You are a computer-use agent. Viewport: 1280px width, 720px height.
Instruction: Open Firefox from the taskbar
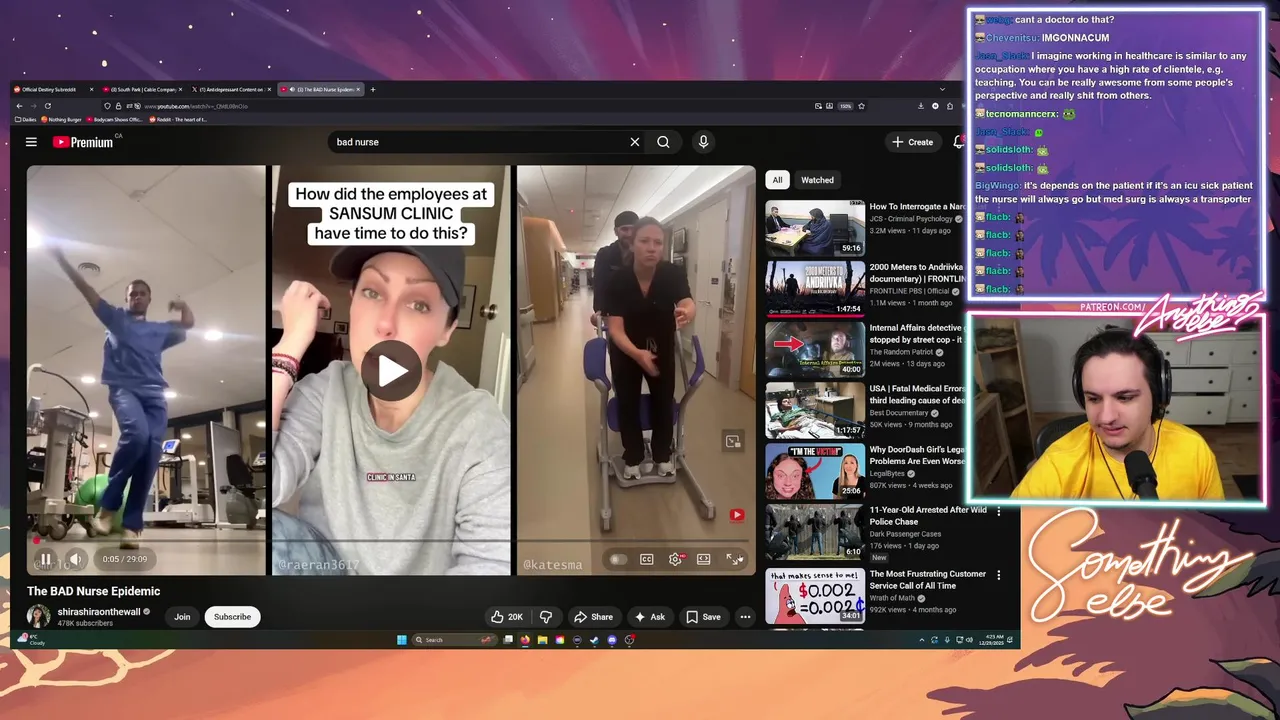(x=524, y=640)
